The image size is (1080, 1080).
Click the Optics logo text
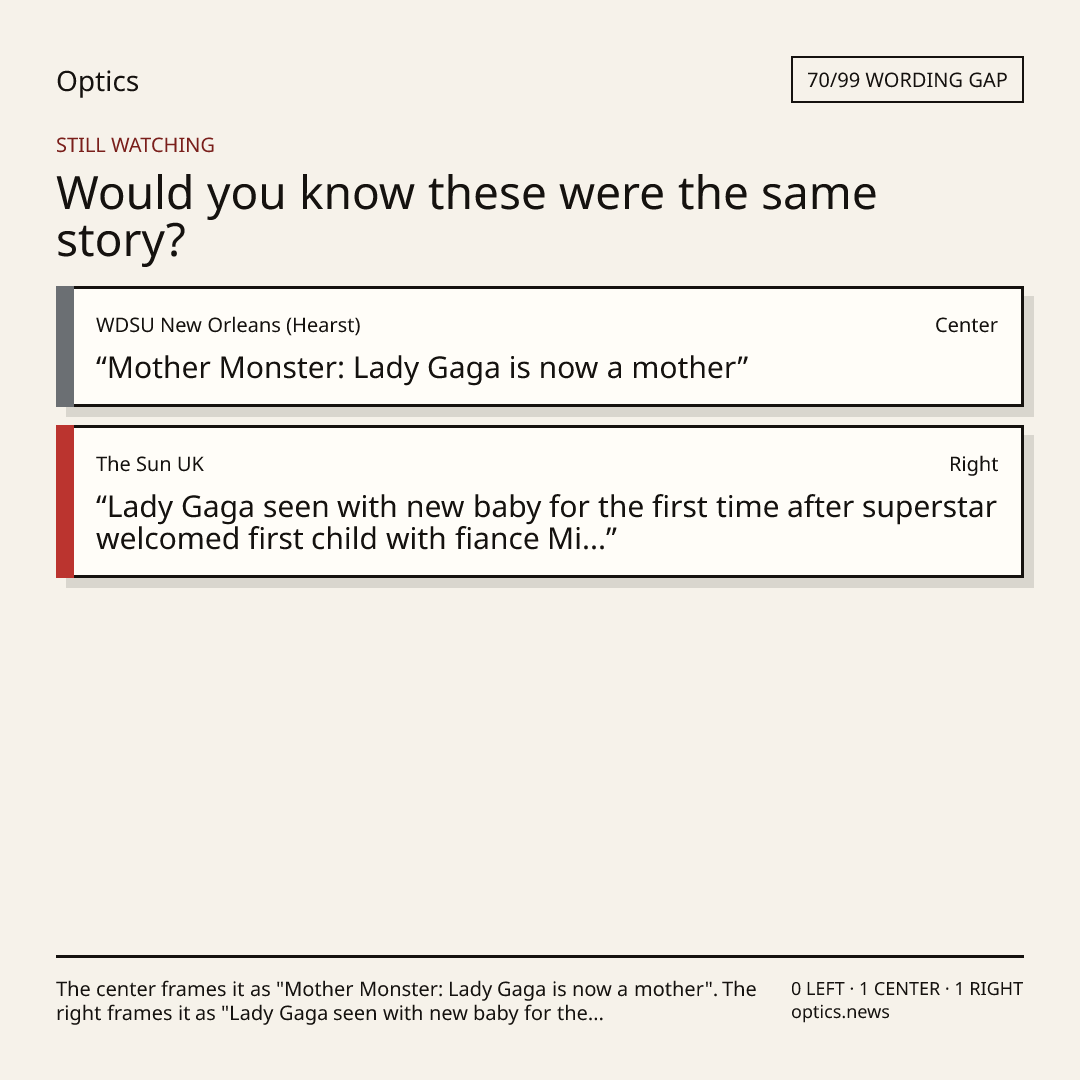tap(98, 81)
